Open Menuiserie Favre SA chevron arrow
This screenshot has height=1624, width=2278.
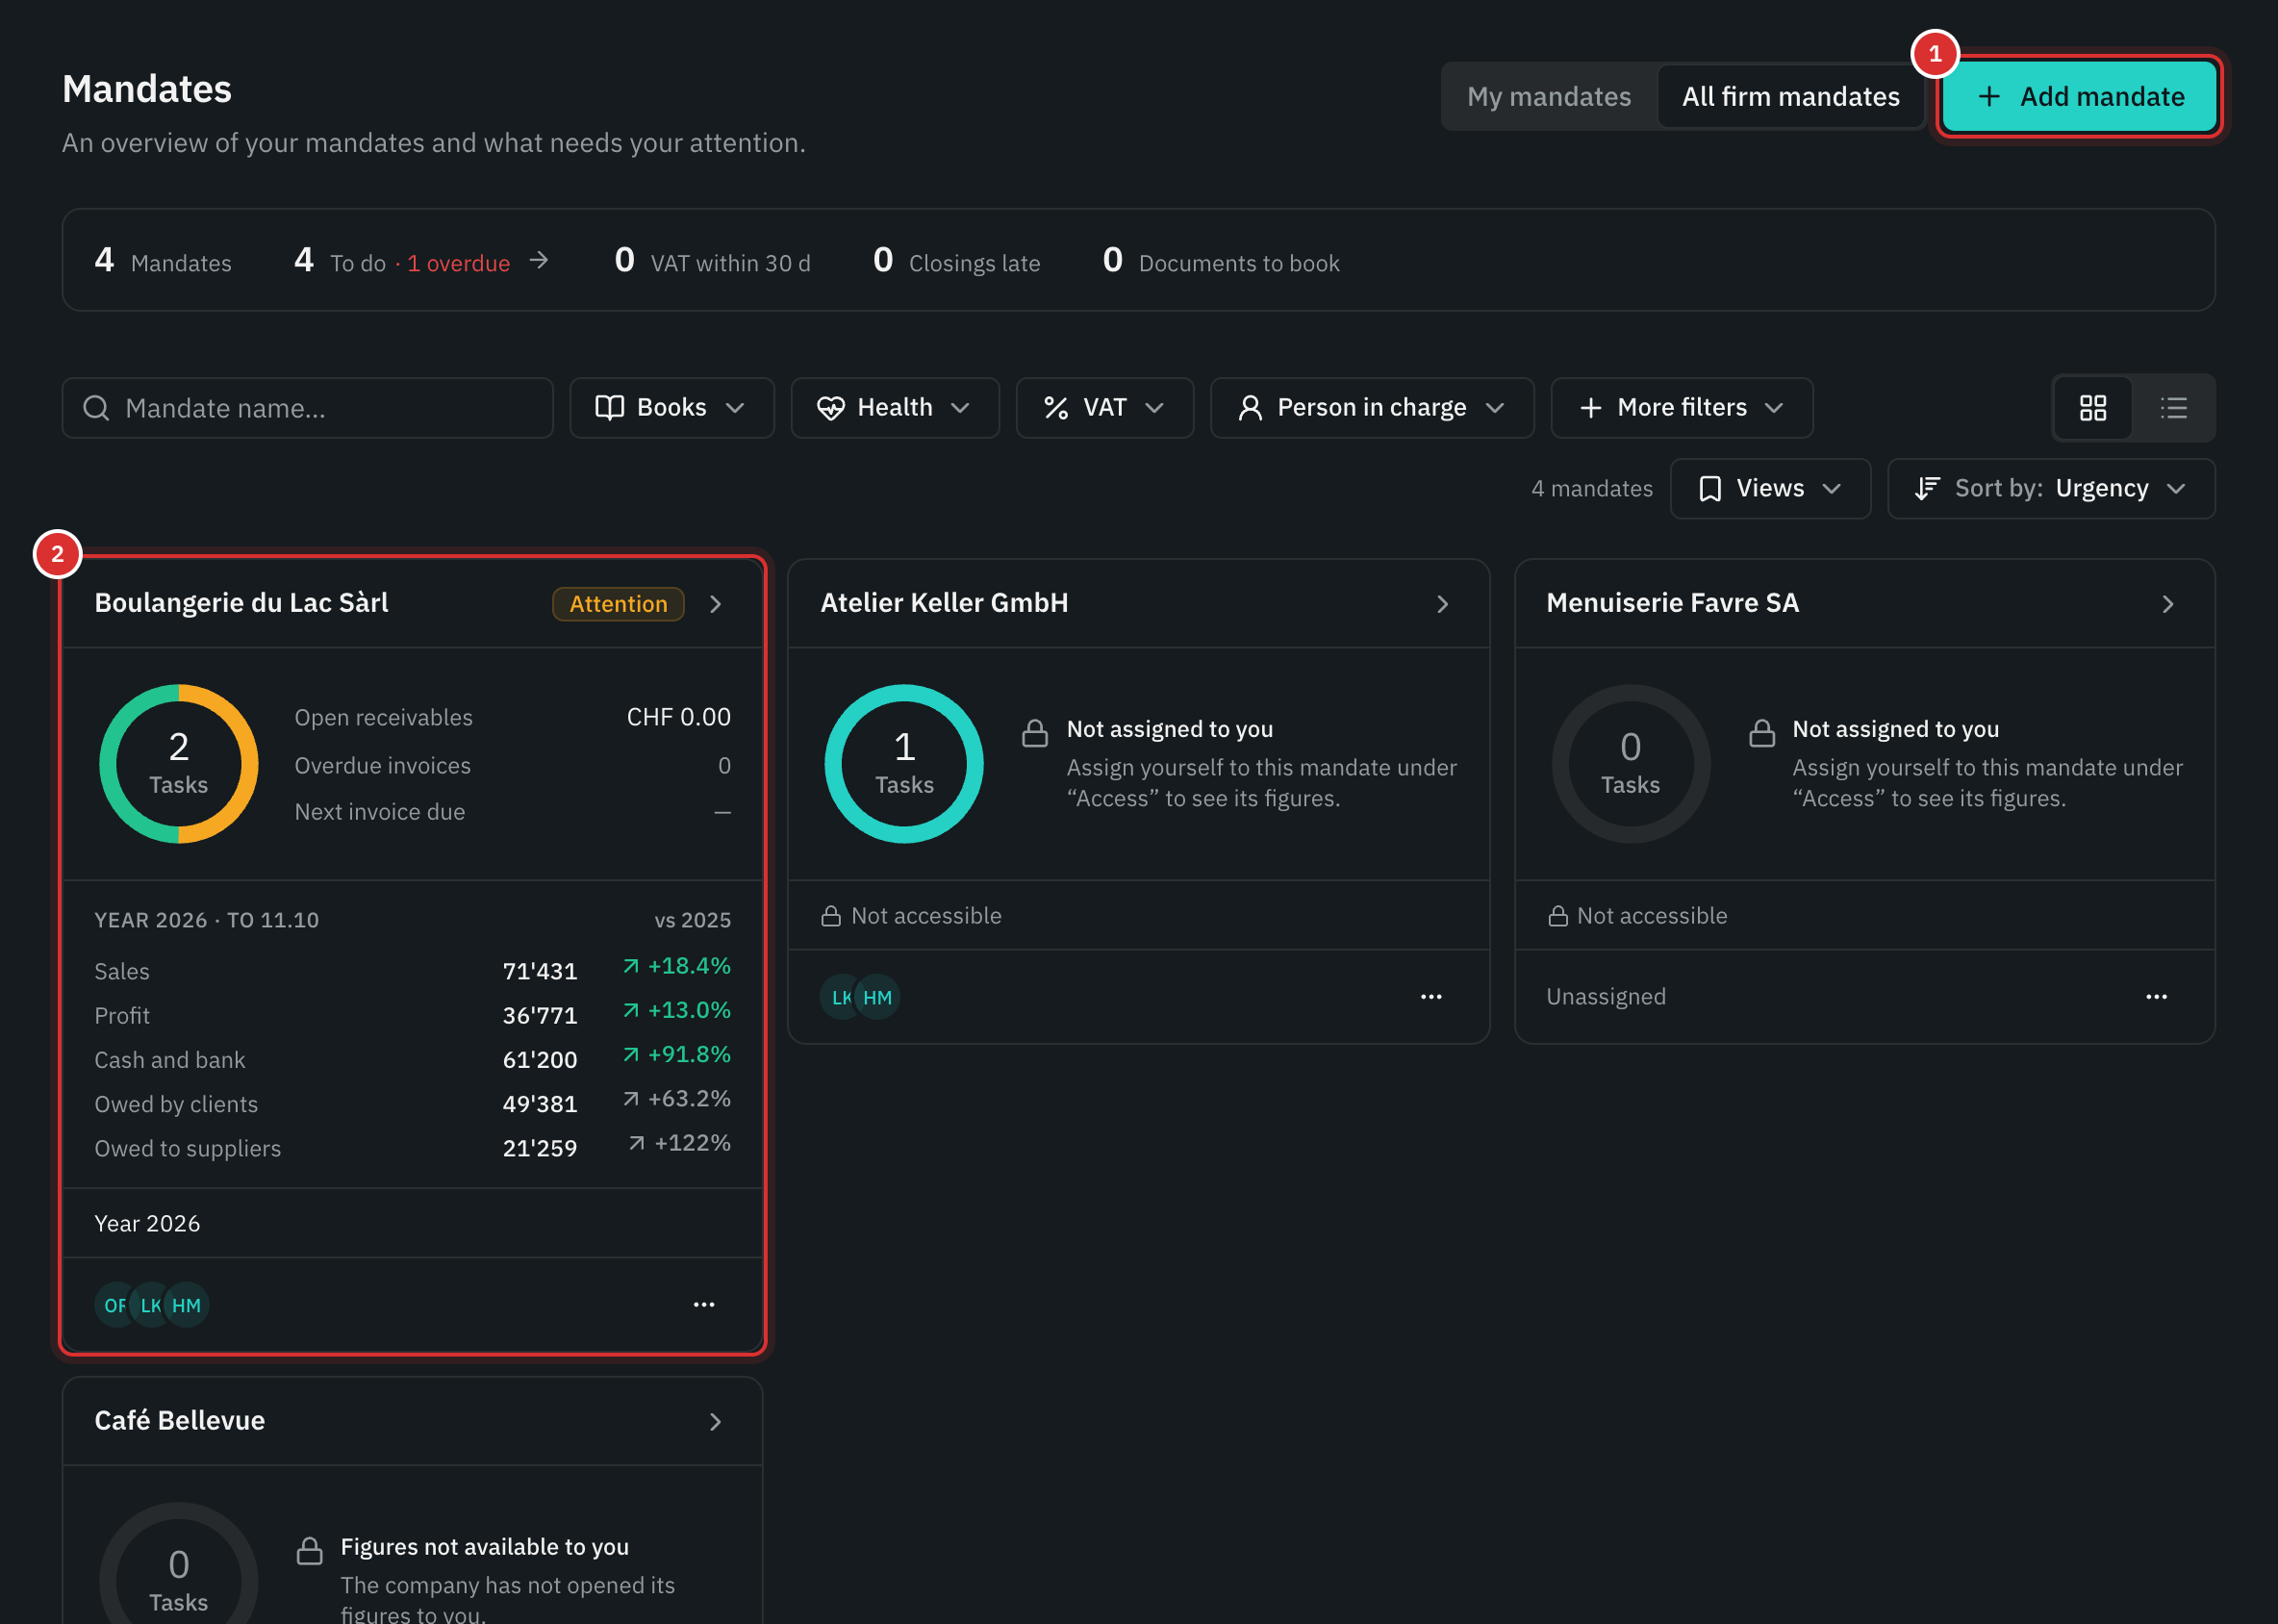click(x=2168, y=604)
